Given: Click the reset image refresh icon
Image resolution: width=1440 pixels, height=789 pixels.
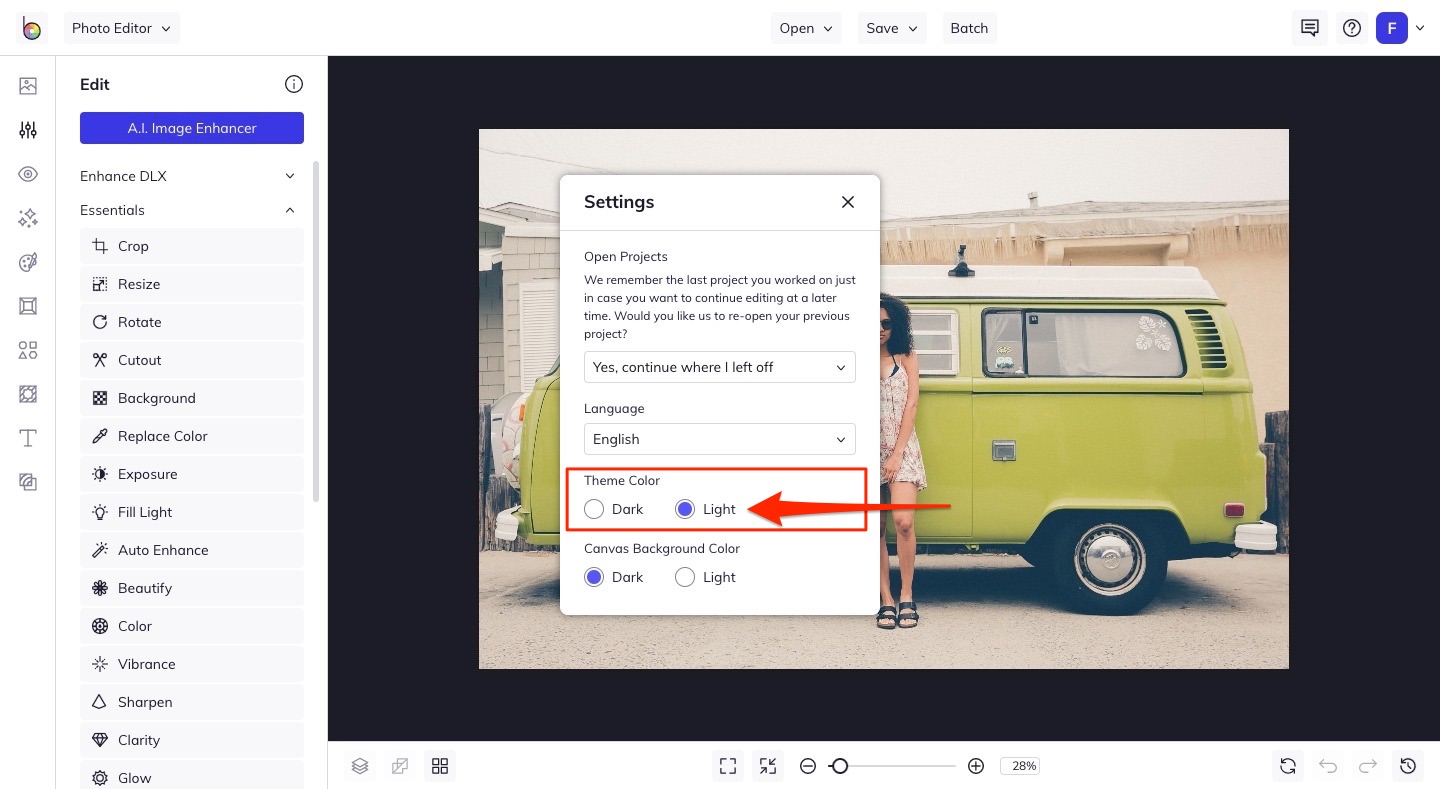Looking at the screenshot, I should click(x=1288, y=766).
